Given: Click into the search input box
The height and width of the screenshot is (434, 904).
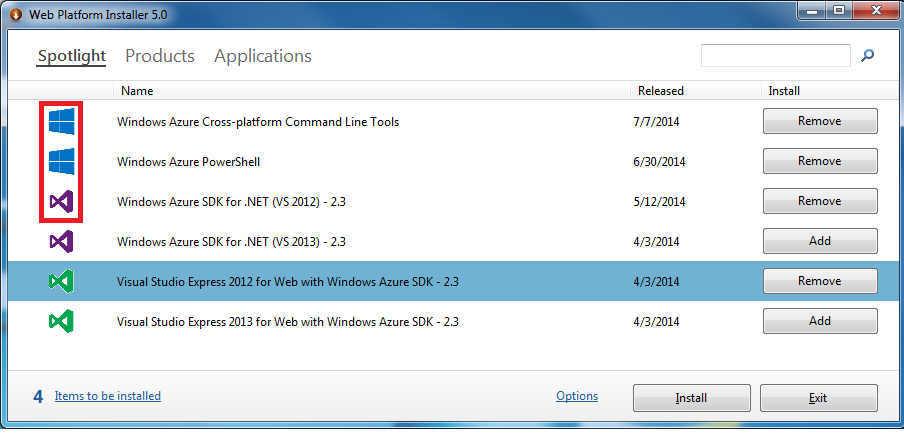Looking at the screenshot, I should pyautogui.click(x=775, y=55).
